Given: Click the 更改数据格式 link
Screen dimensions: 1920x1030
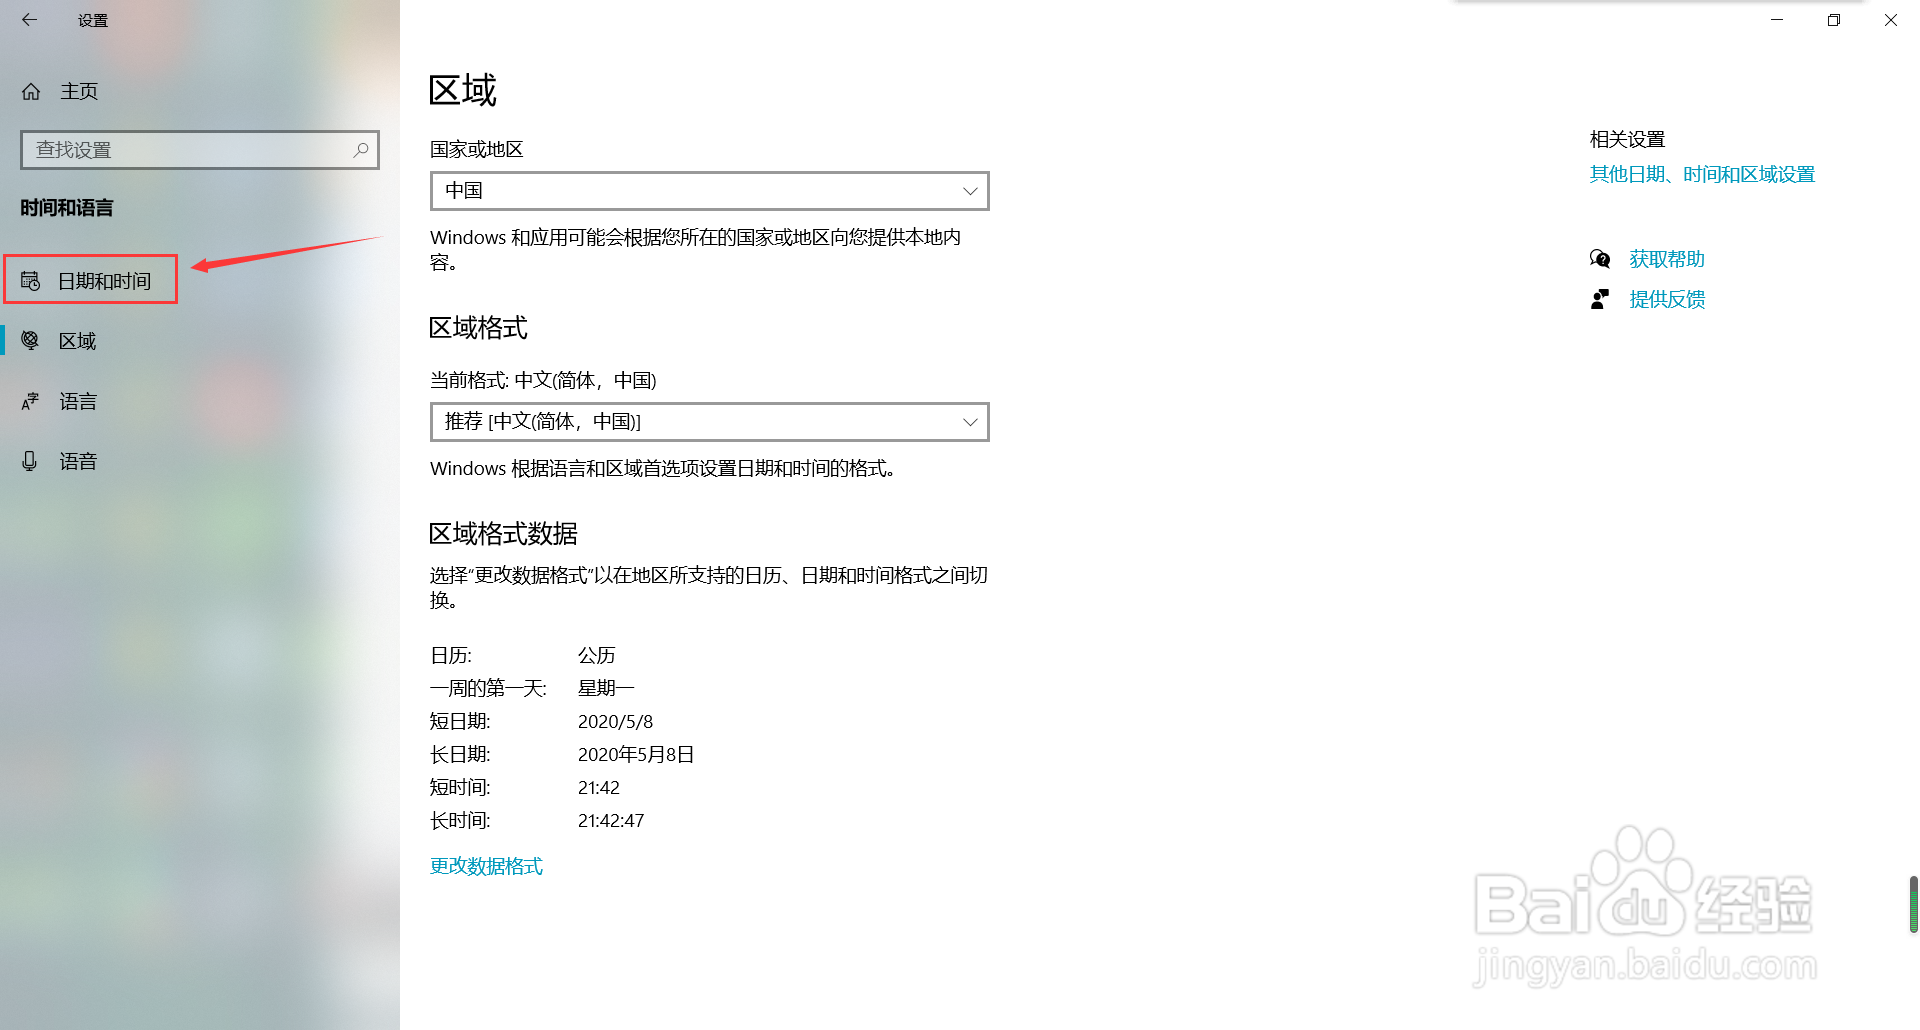Looking at the screenshot, I should click(x=486, y=866).
